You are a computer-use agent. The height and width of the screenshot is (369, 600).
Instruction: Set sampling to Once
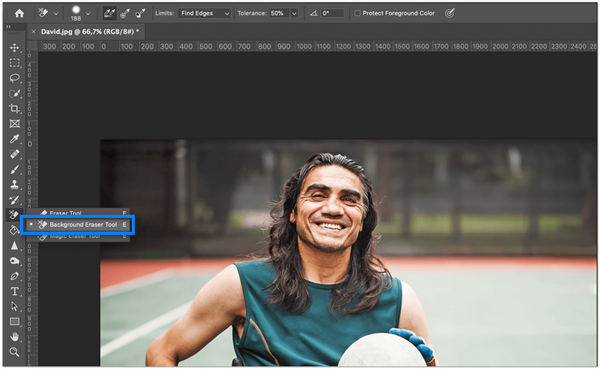click(125, 14)
